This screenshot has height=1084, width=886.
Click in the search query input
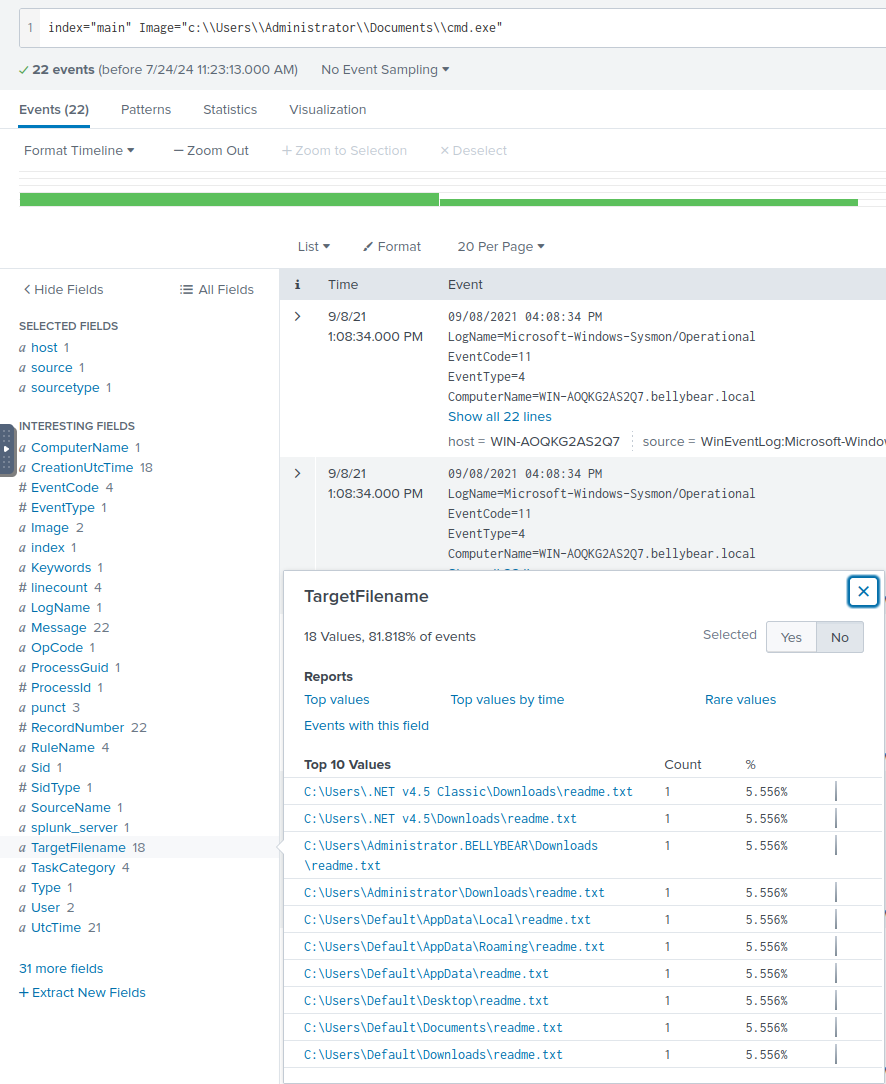point(450,27)
